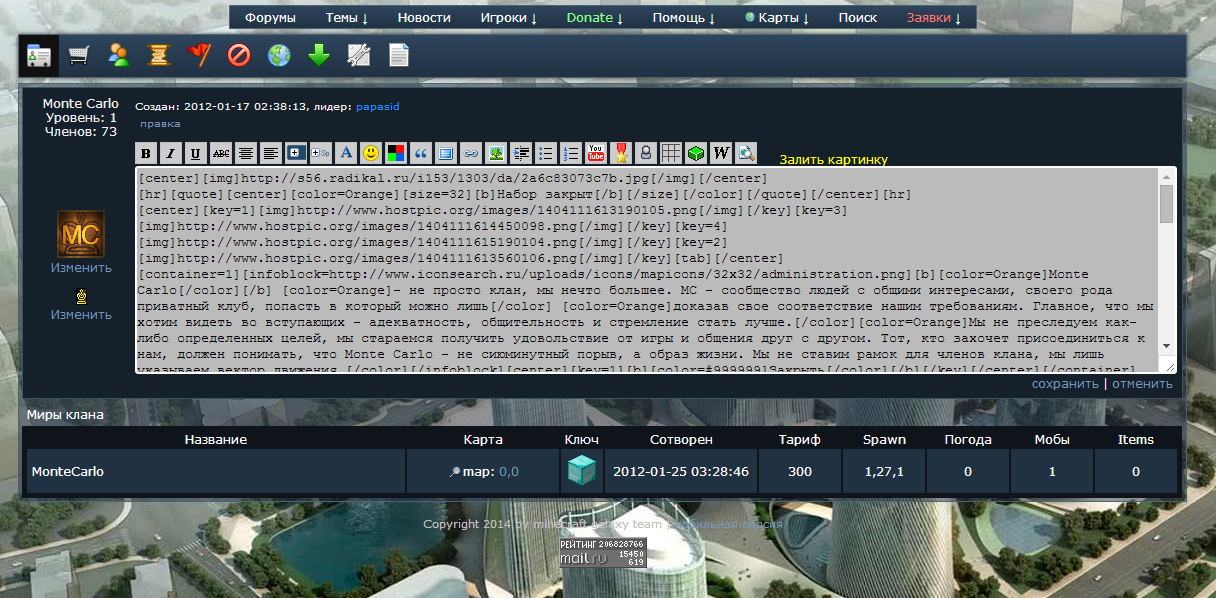Expand the Игроки dropdown menu

[508, 18]
